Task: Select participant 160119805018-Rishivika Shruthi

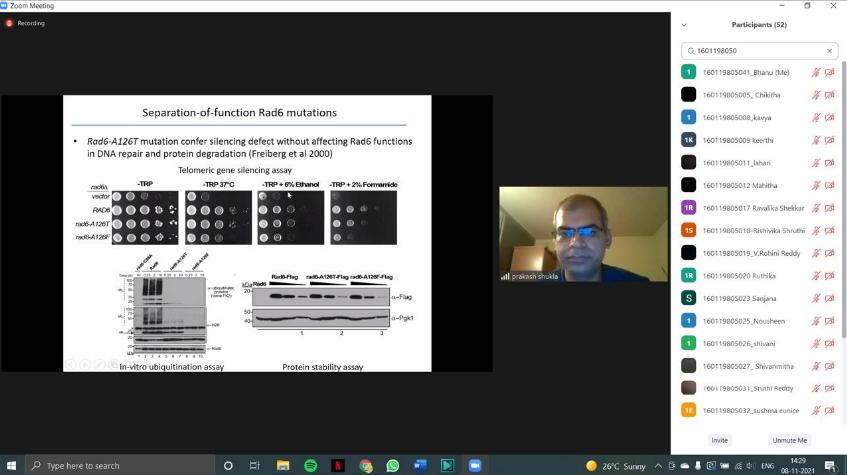Action: click(x=758, y=231)
